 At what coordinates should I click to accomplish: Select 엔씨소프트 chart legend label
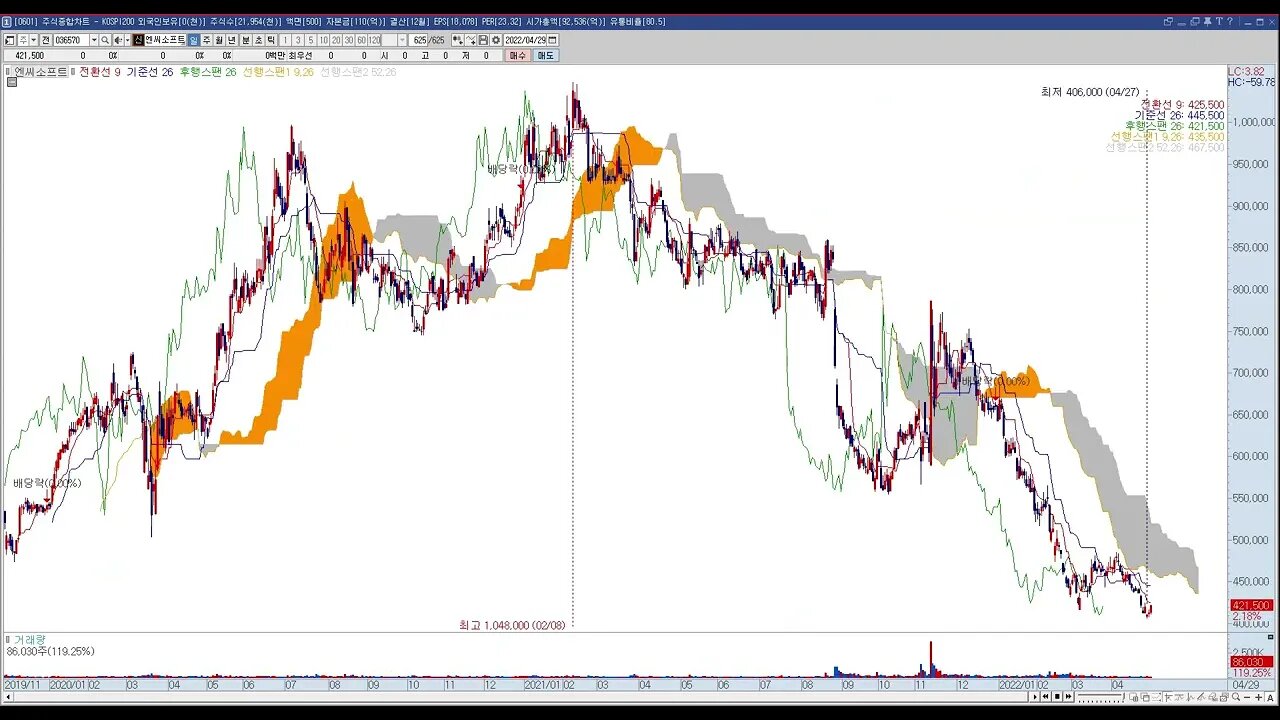[41, 72]
